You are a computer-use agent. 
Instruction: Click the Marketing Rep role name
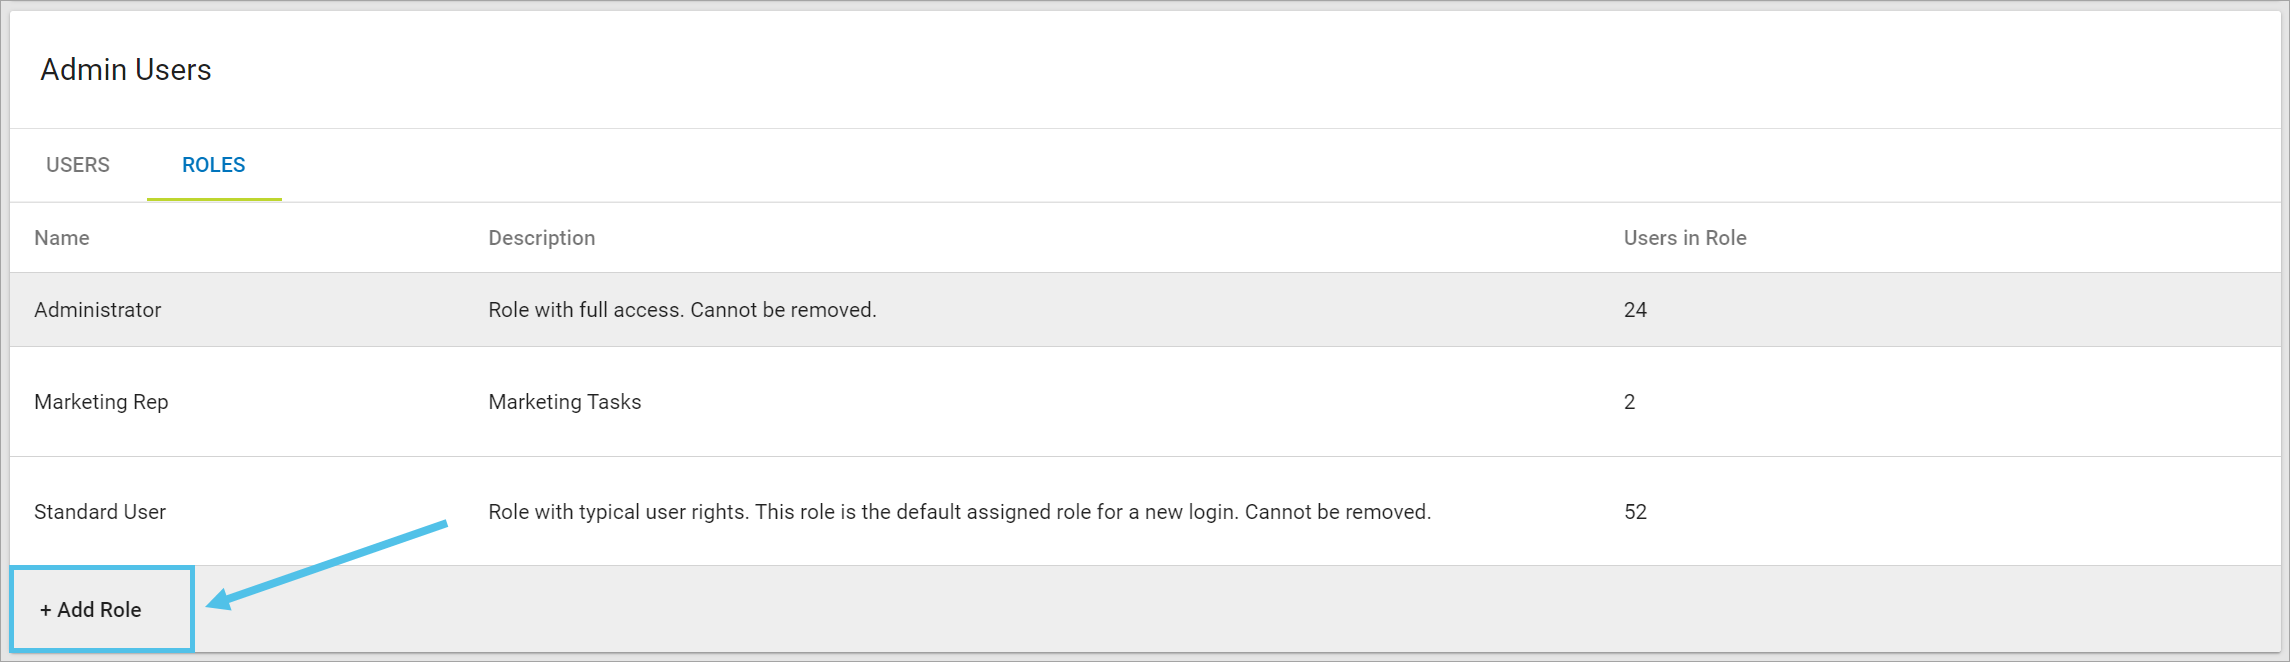coord(101,402)
